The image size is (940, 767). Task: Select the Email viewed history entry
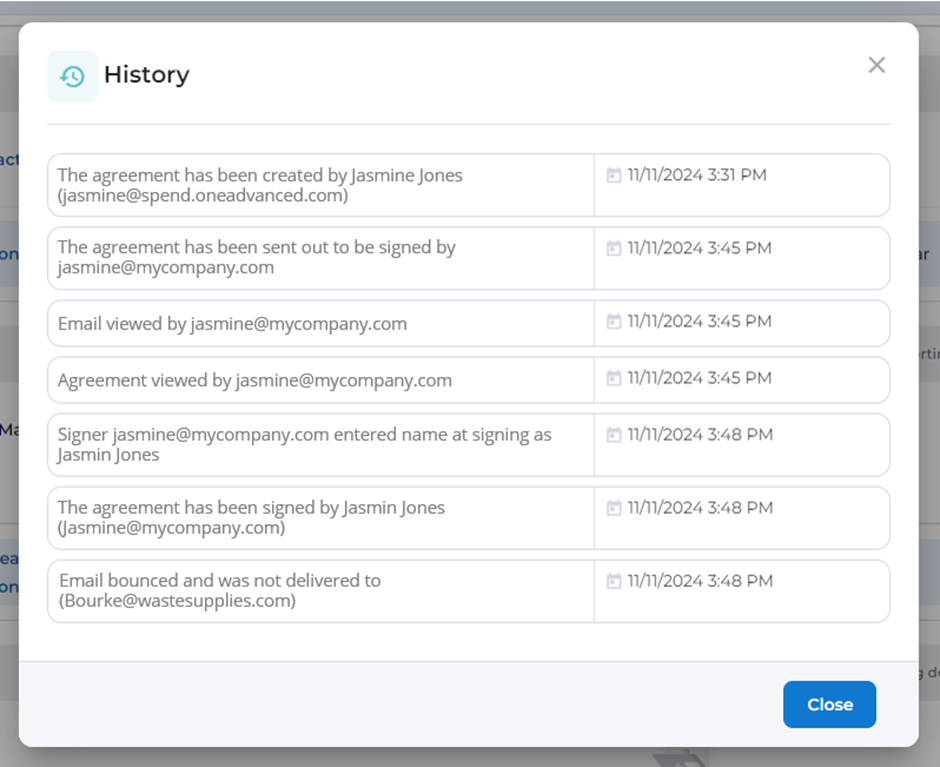[x=232, y=324]
